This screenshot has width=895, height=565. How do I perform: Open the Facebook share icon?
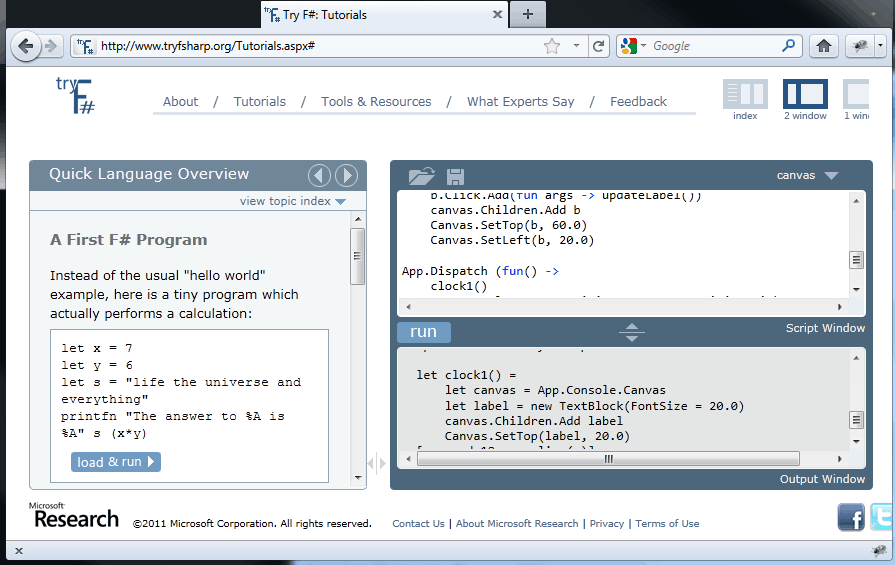851,517
